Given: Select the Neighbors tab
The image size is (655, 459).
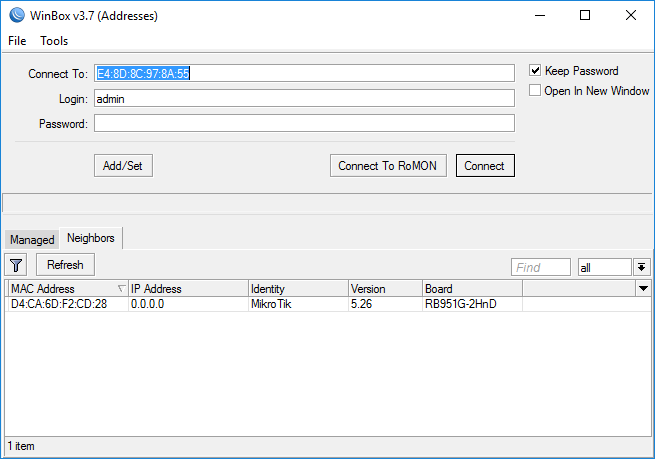Looking at the screenshot, I should 91,238.
